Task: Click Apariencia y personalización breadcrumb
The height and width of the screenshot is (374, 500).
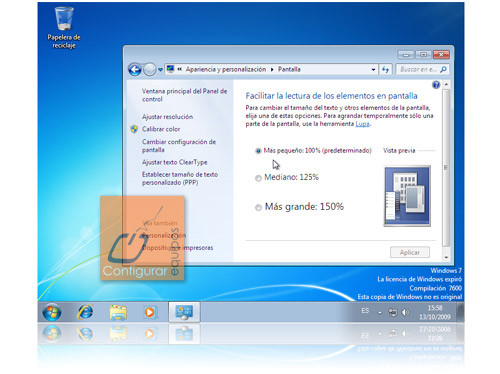Action: [x=226, y=69]
